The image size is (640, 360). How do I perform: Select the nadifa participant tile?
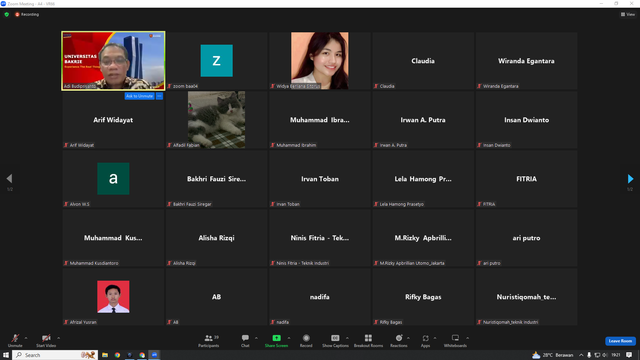[320, 297]
